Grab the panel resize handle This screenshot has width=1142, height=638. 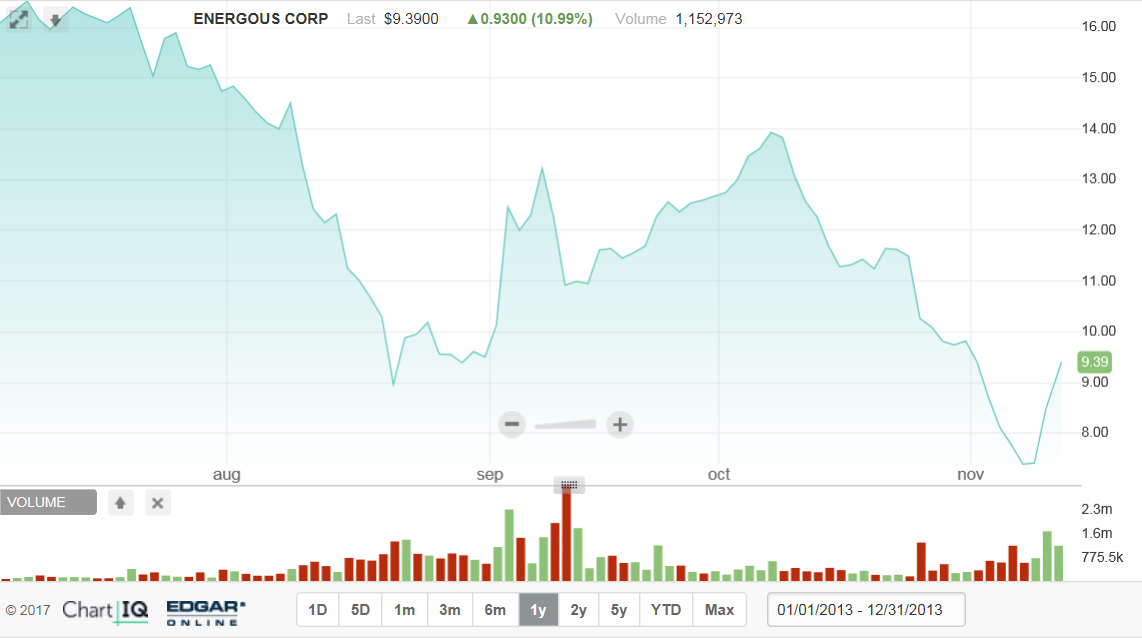click(569, 484)
